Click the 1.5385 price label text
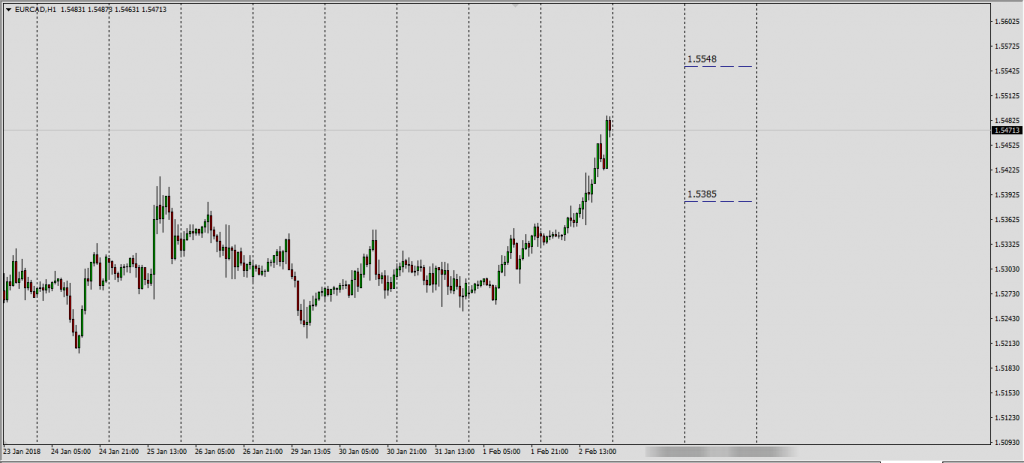 coord(702,194)
